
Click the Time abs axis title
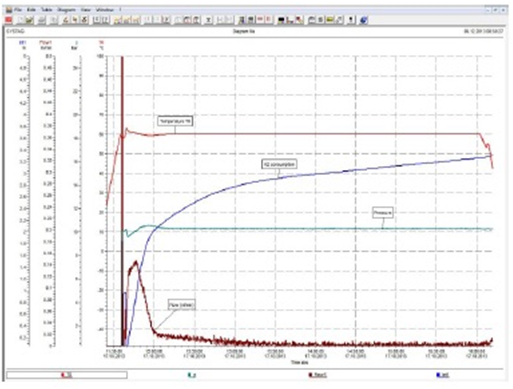coord(299,362)
